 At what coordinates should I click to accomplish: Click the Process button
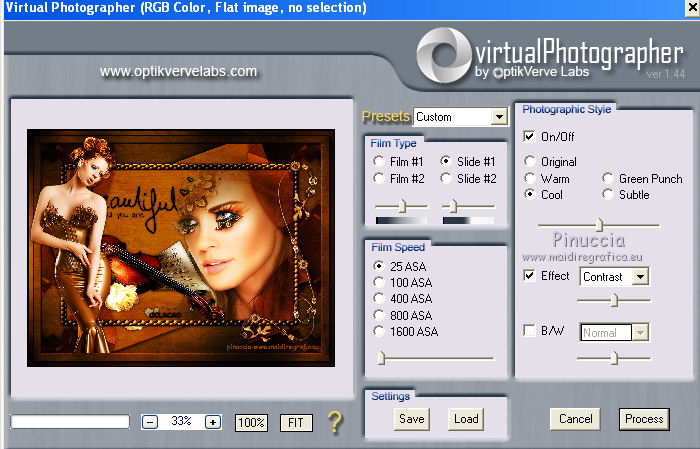pyautogui.click(x=644, y=419)
